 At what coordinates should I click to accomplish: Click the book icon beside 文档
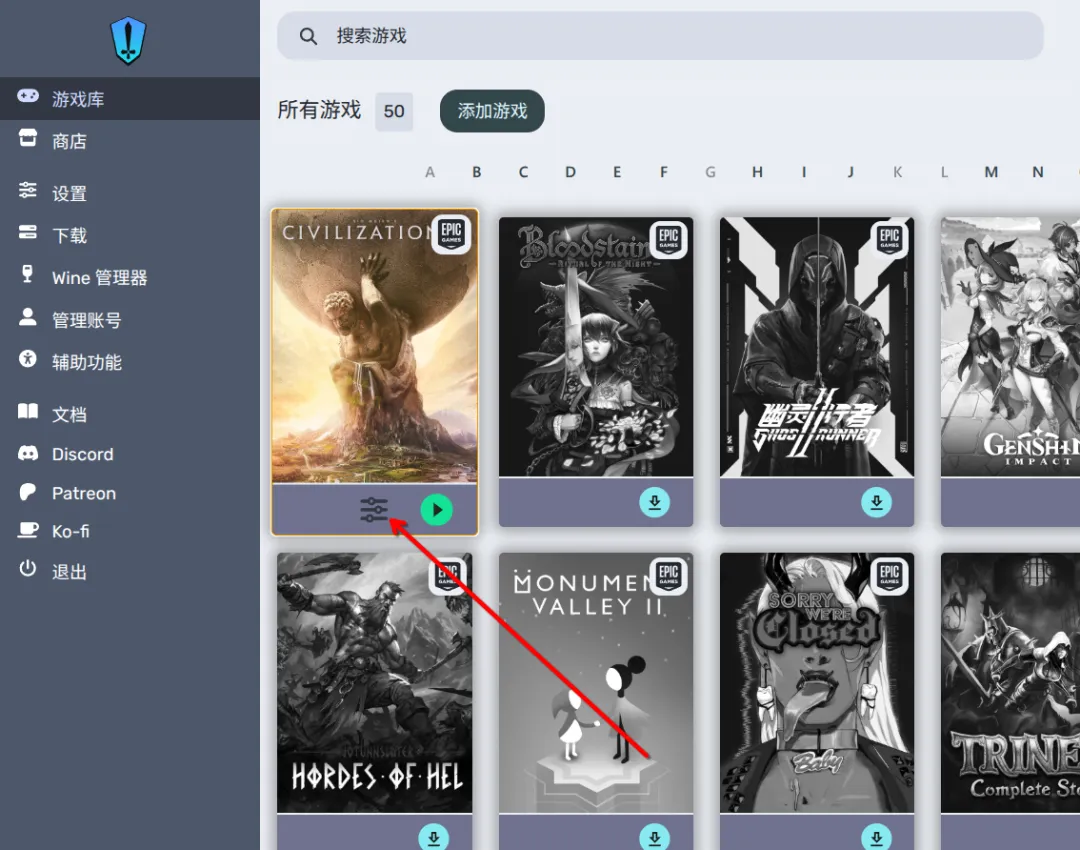pyautogui.click(x=28, y=411)
